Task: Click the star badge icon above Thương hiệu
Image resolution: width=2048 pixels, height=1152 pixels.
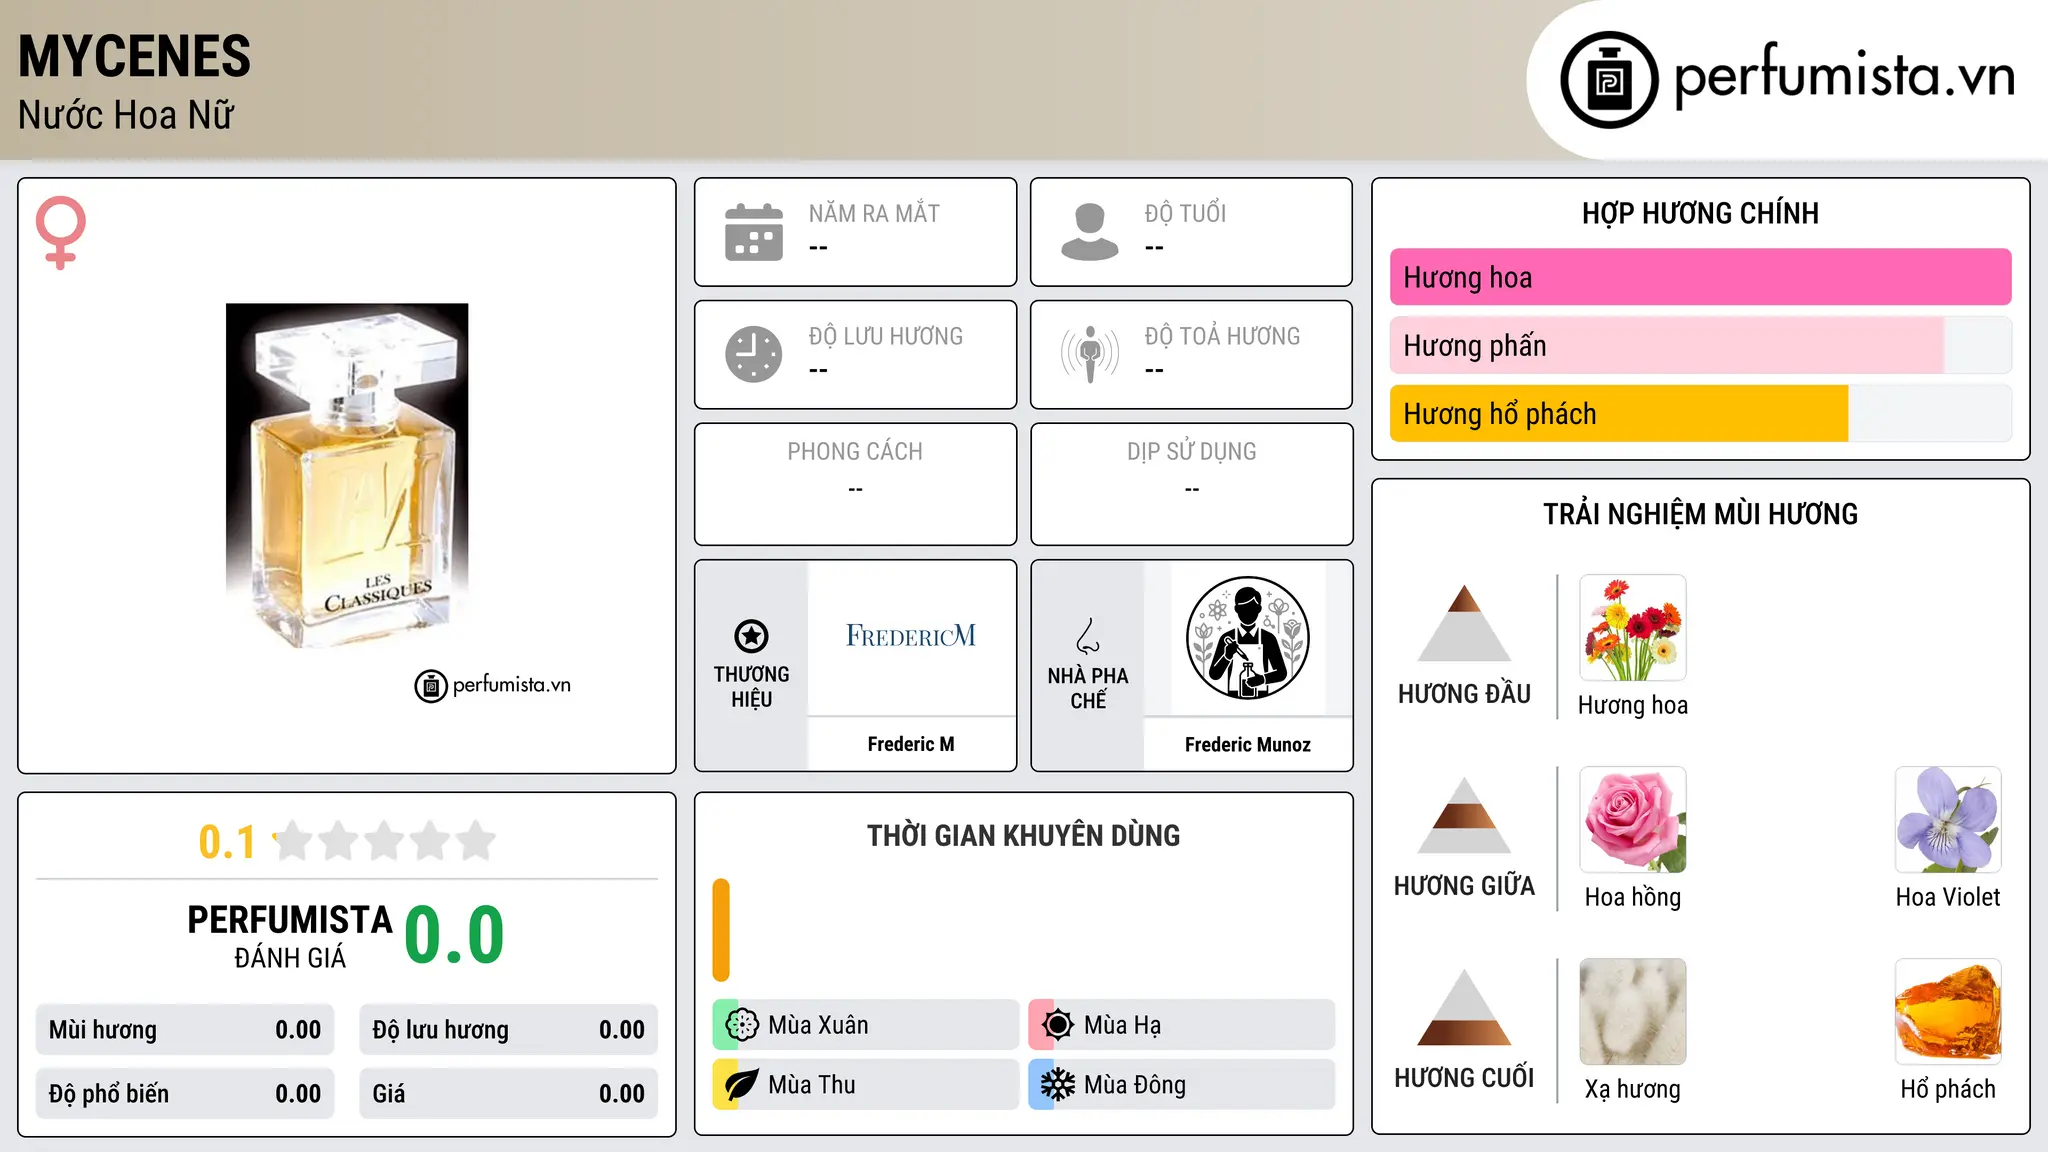Action: click(x=751, y=636)
